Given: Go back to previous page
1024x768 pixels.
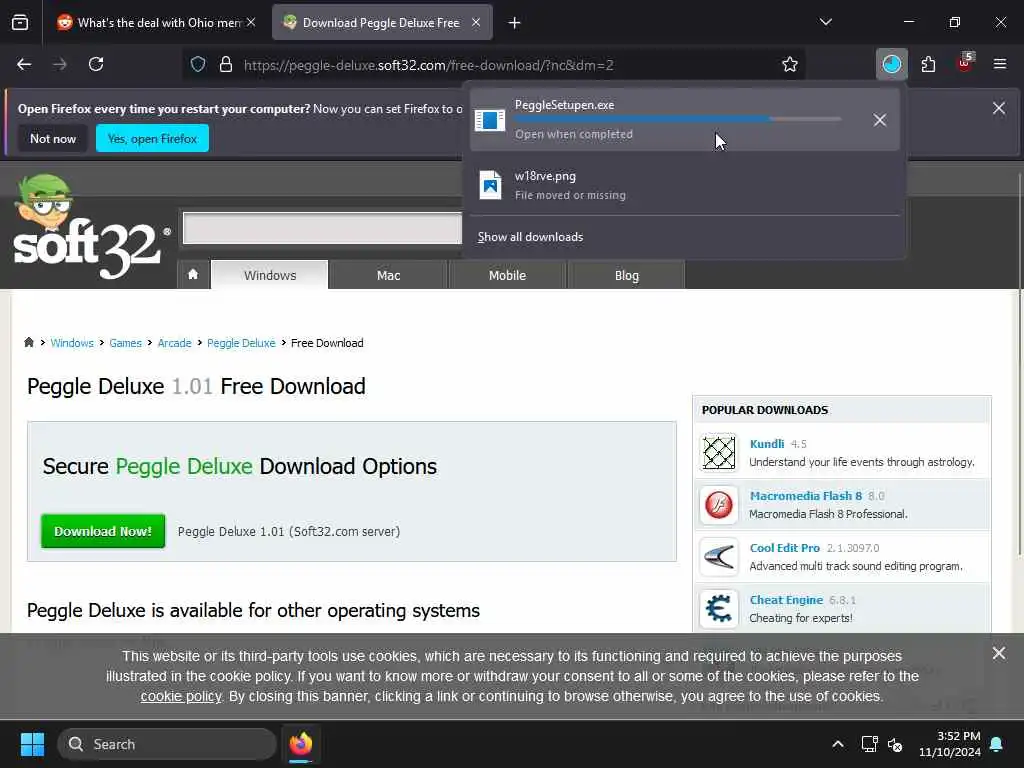Looking at the screenshot, I should [24, 64].
